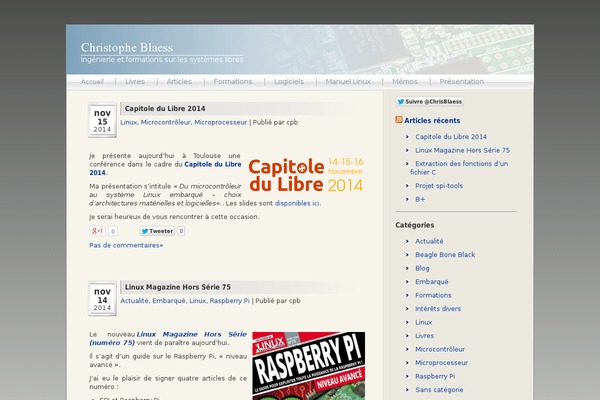
Task: Select the Formations category in sidebar
Action: (x=433, y=295)
